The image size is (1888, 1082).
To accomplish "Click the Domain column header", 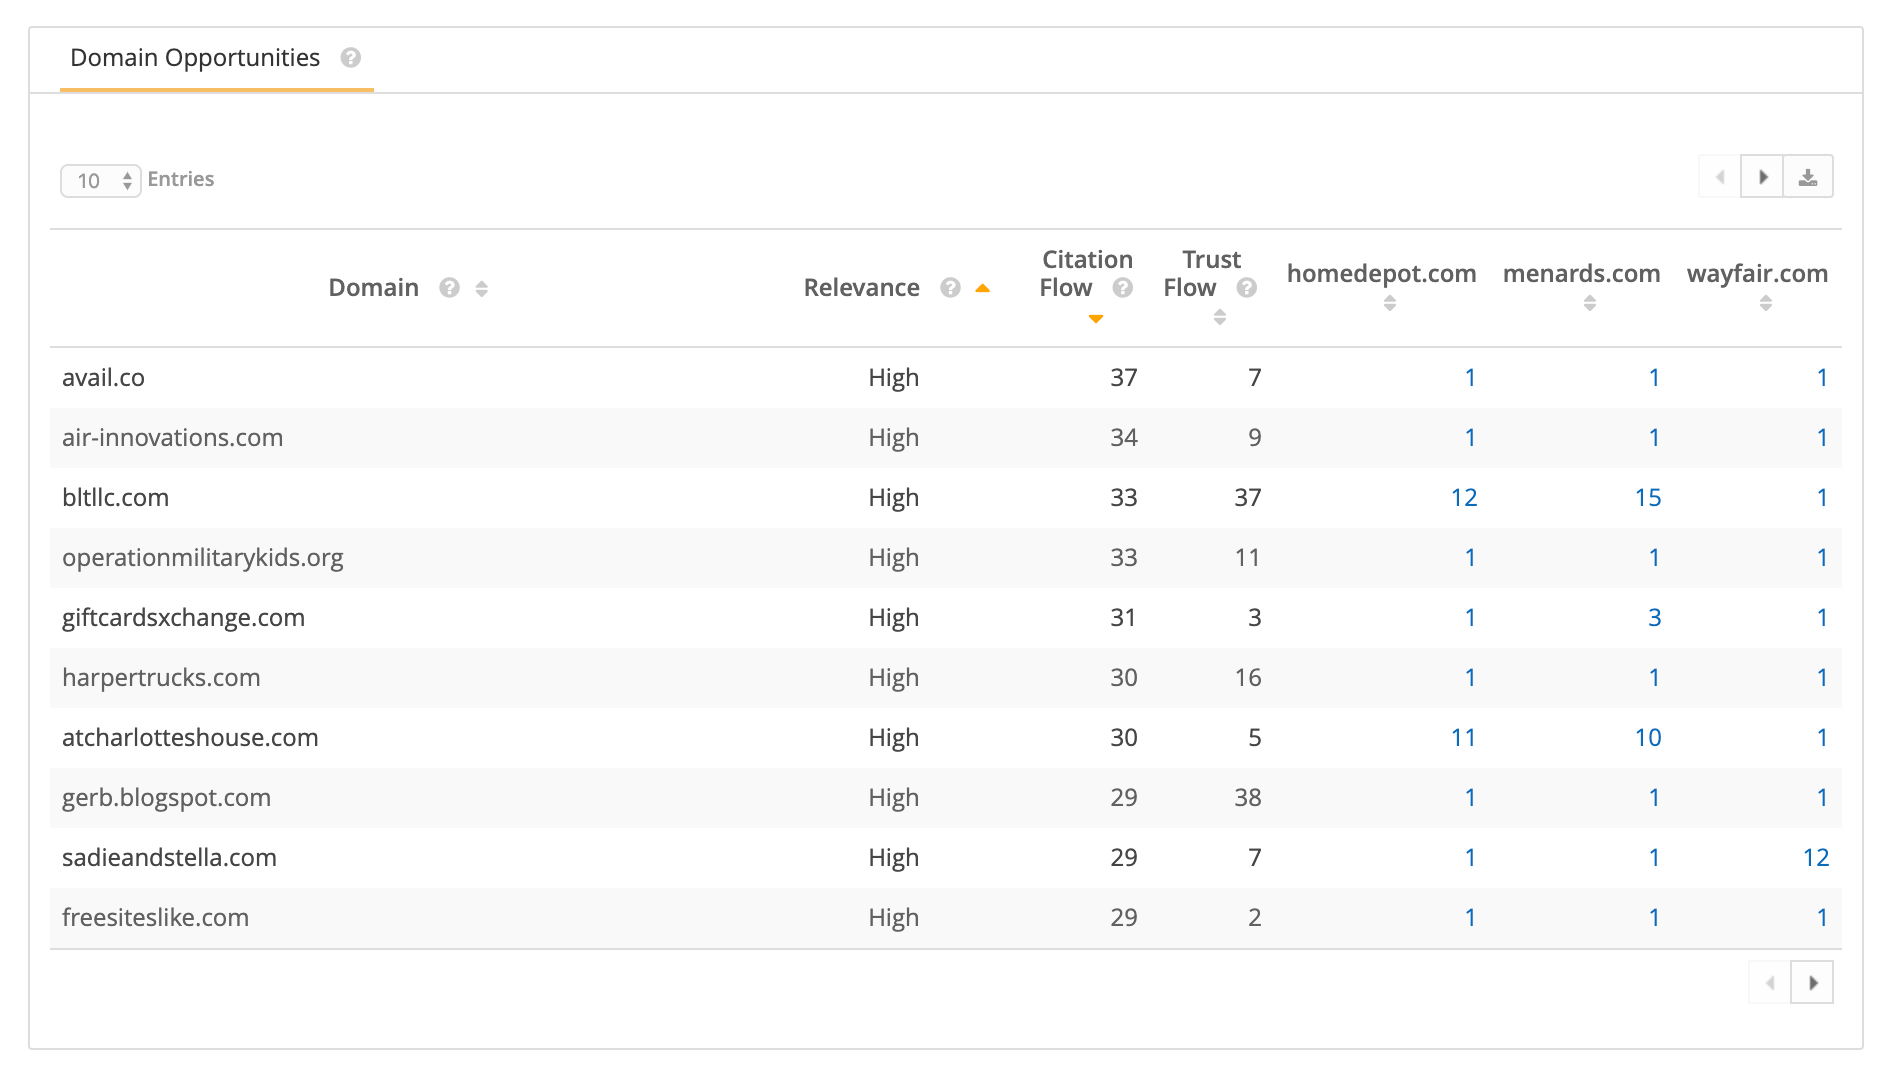I will tap(374, 288).
